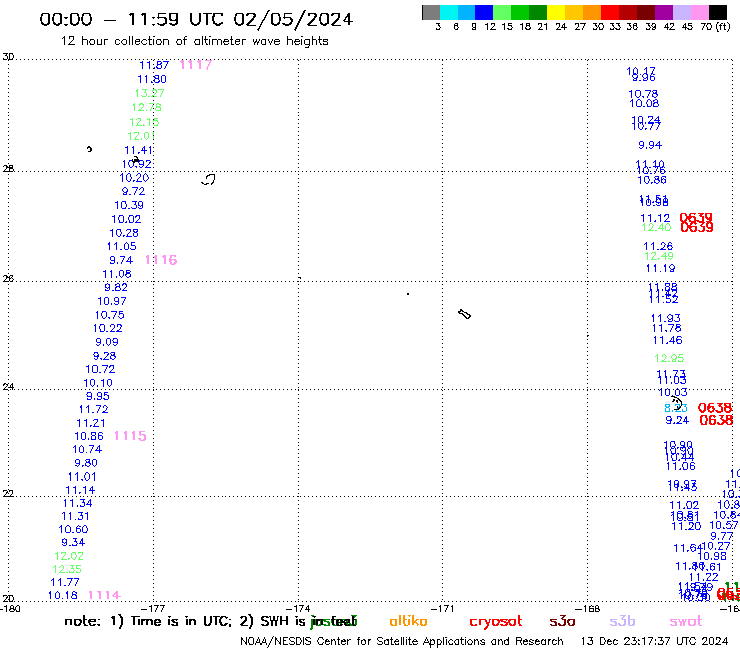
Task: Click the date range title '00:00 – 11:59 UTC 02/05/2024'
Action: pyautogui.click(x=196, y=19)
